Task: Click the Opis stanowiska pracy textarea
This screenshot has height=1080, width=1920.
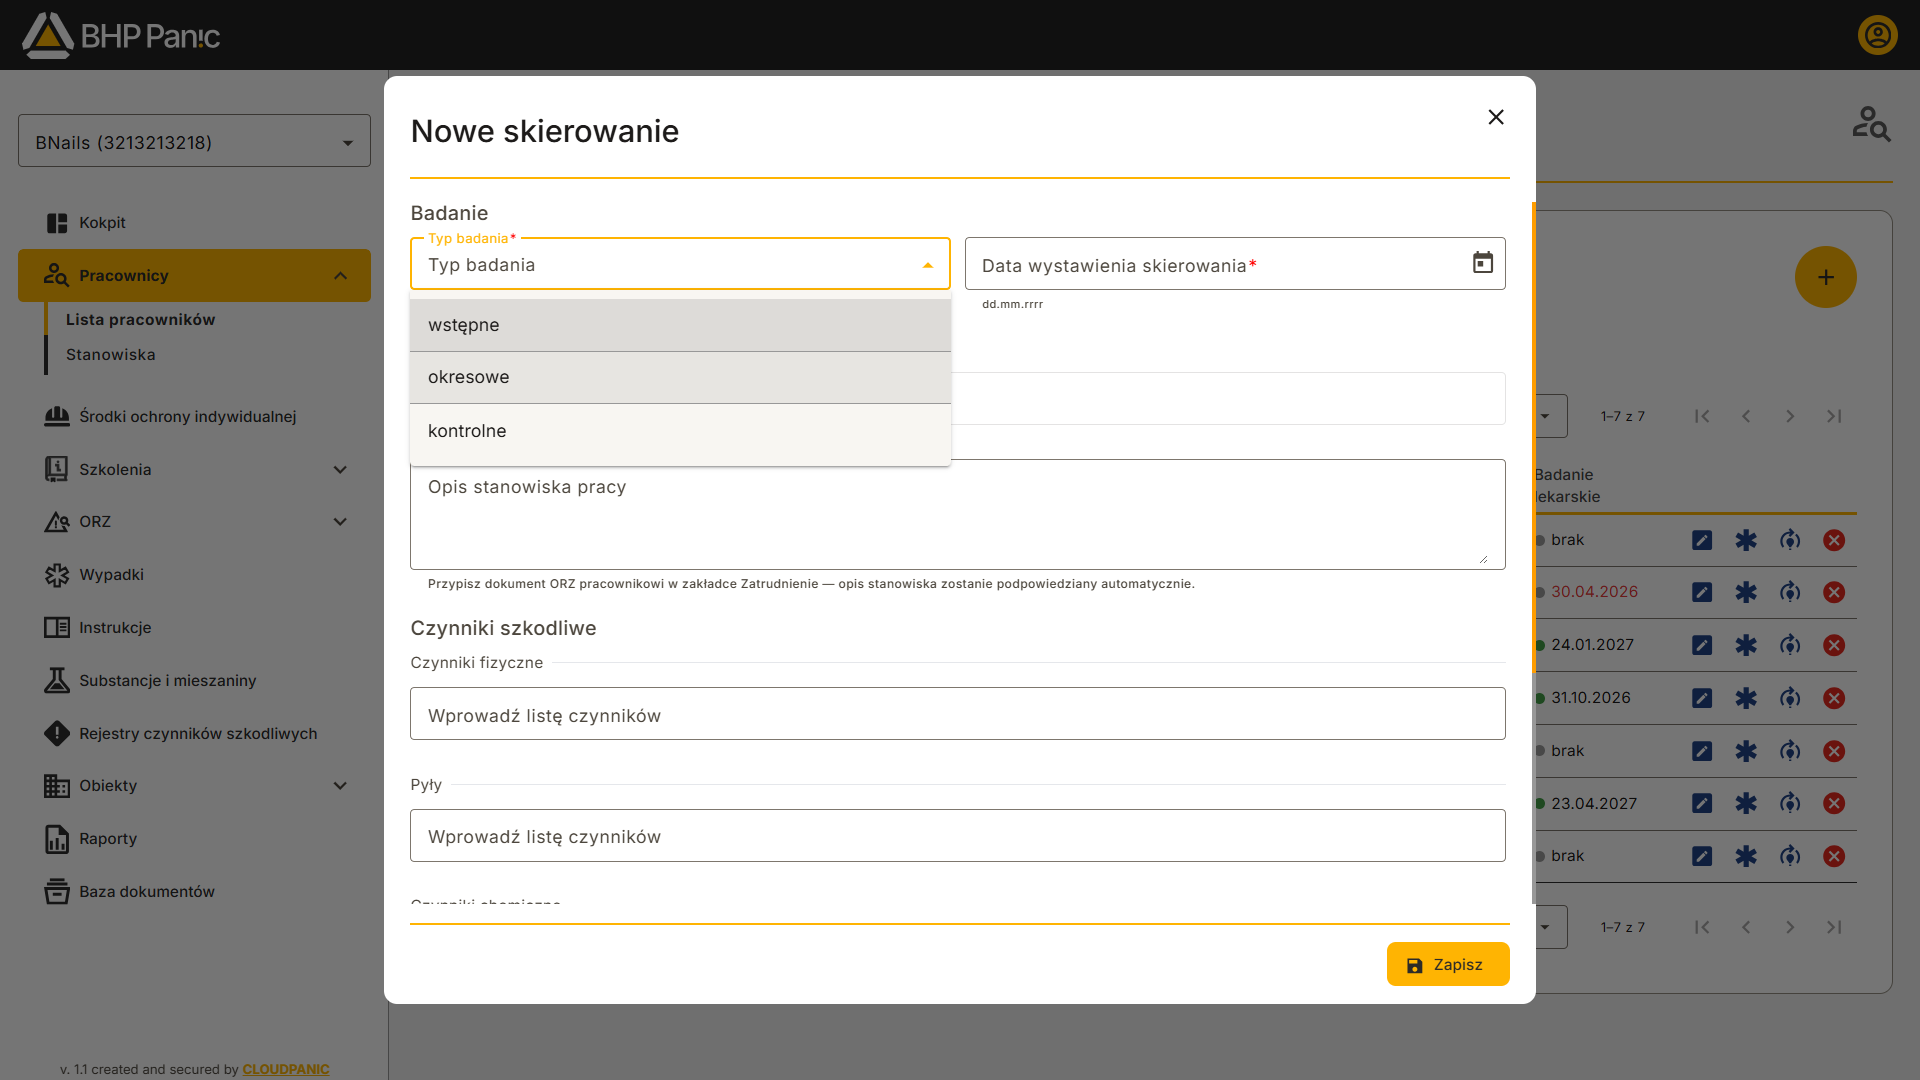Action: point(957,514)
